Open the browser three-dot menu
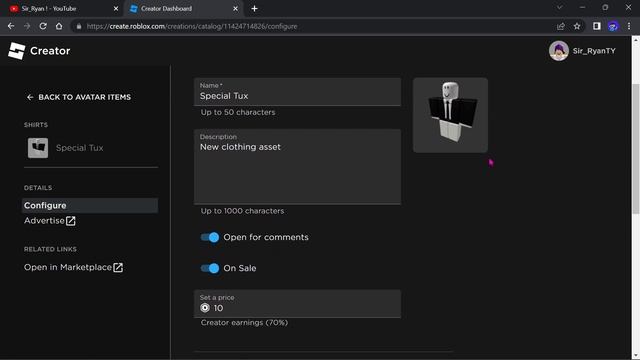 pos(629,26)
